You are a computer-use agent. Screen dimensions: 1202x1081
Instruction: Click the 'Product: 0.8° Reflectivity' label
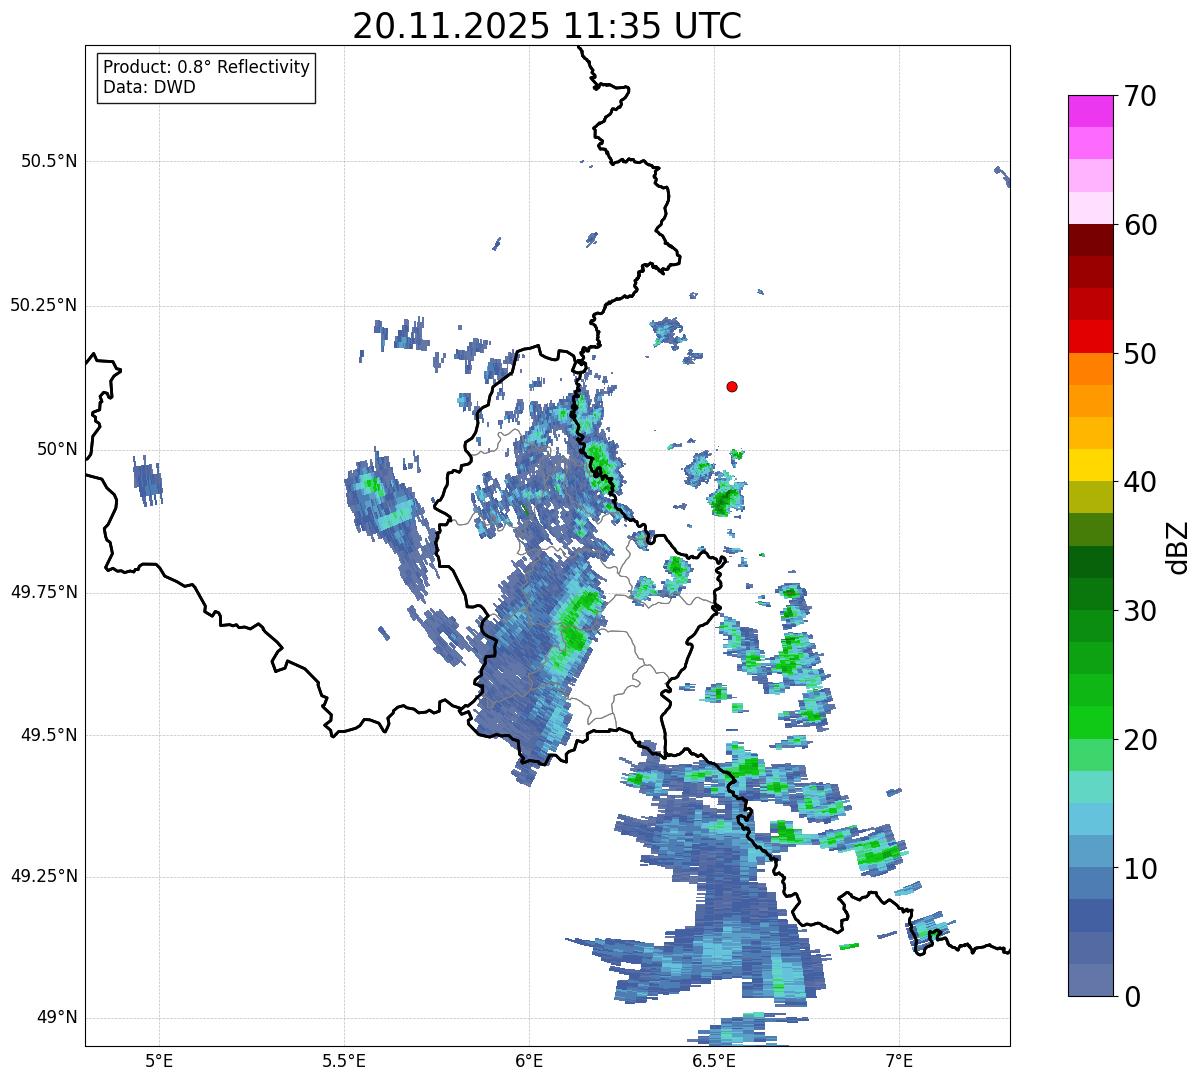[x=206, y=67]
